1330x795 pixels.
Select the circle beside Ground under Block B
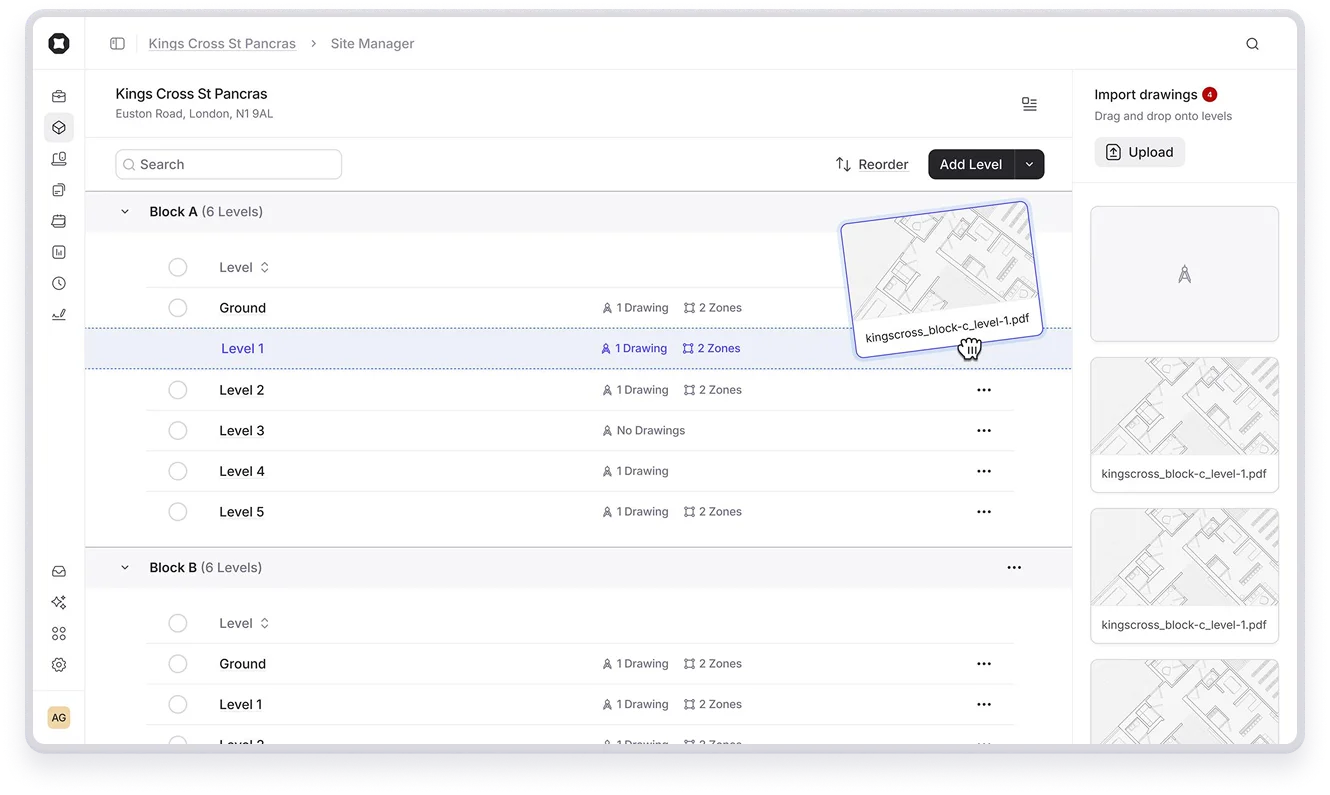[178, 663]
